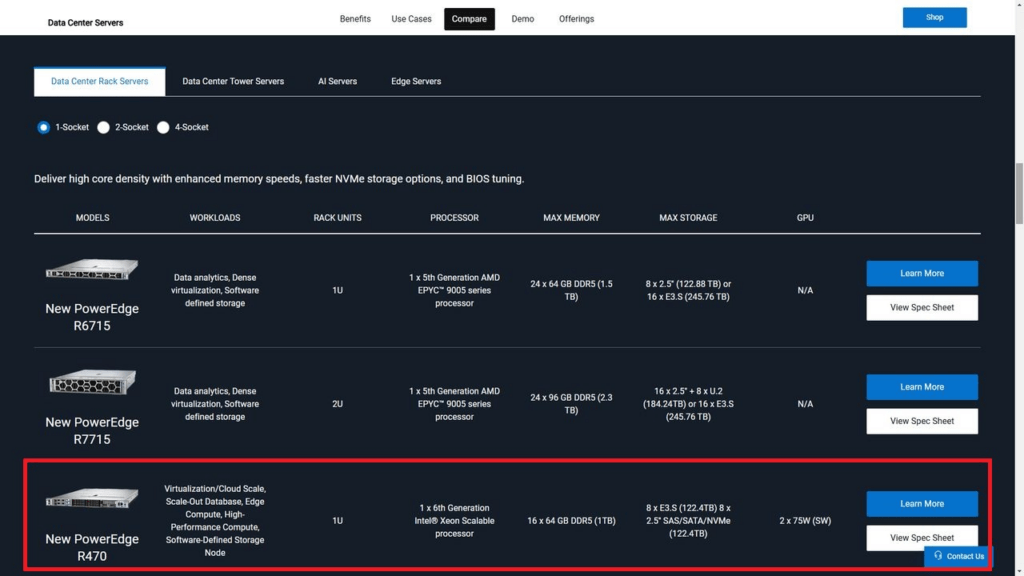The width and height of the screenshot is (1024, 576).
Task: Click the PowerEdge R470 server image
Action: [x=92, y=498]
